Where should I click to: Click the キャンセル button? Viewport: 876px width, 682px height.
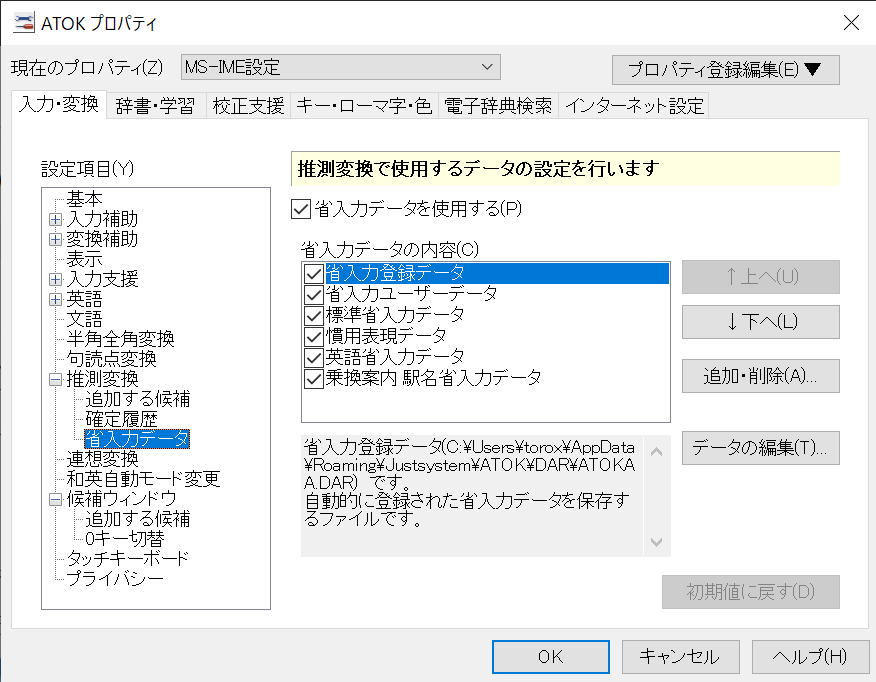[680, 657]
